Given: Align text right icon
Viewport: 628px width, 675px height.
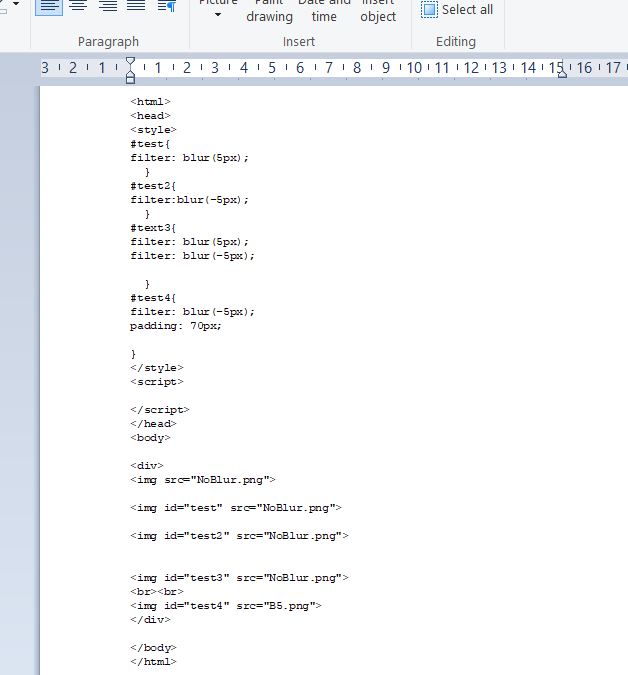Looking at the screenshot, I should (x=108, y=6).
